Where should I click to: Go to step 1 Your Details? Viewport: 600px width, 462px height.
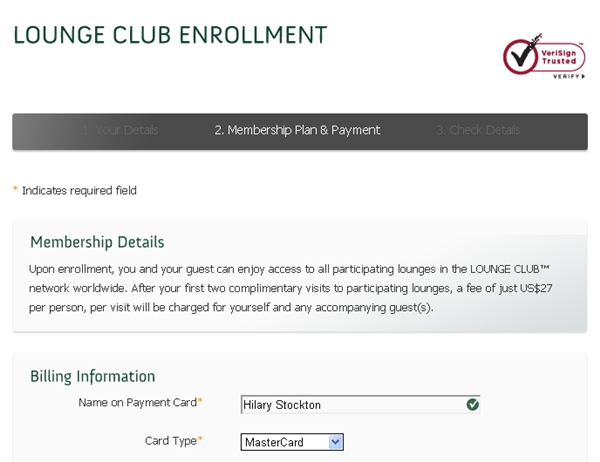point(120,130)
